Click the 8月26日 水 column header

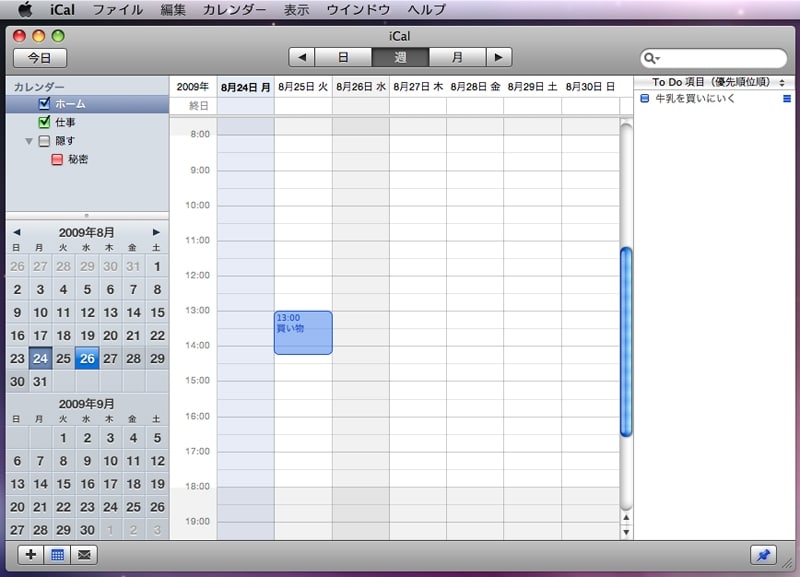[361, 87]
